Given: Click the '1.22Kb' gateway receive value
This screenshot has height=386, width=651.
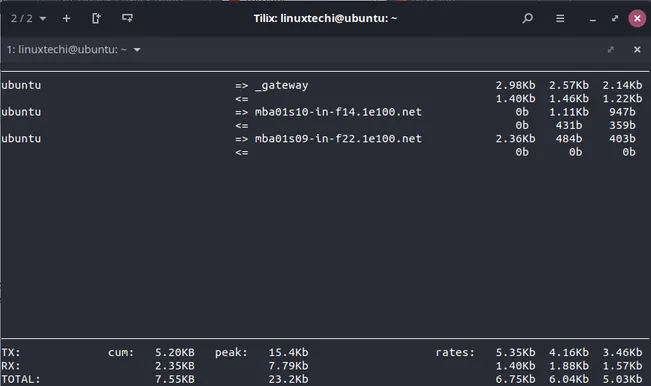Looking at the screenshot, I should (622, 99).
